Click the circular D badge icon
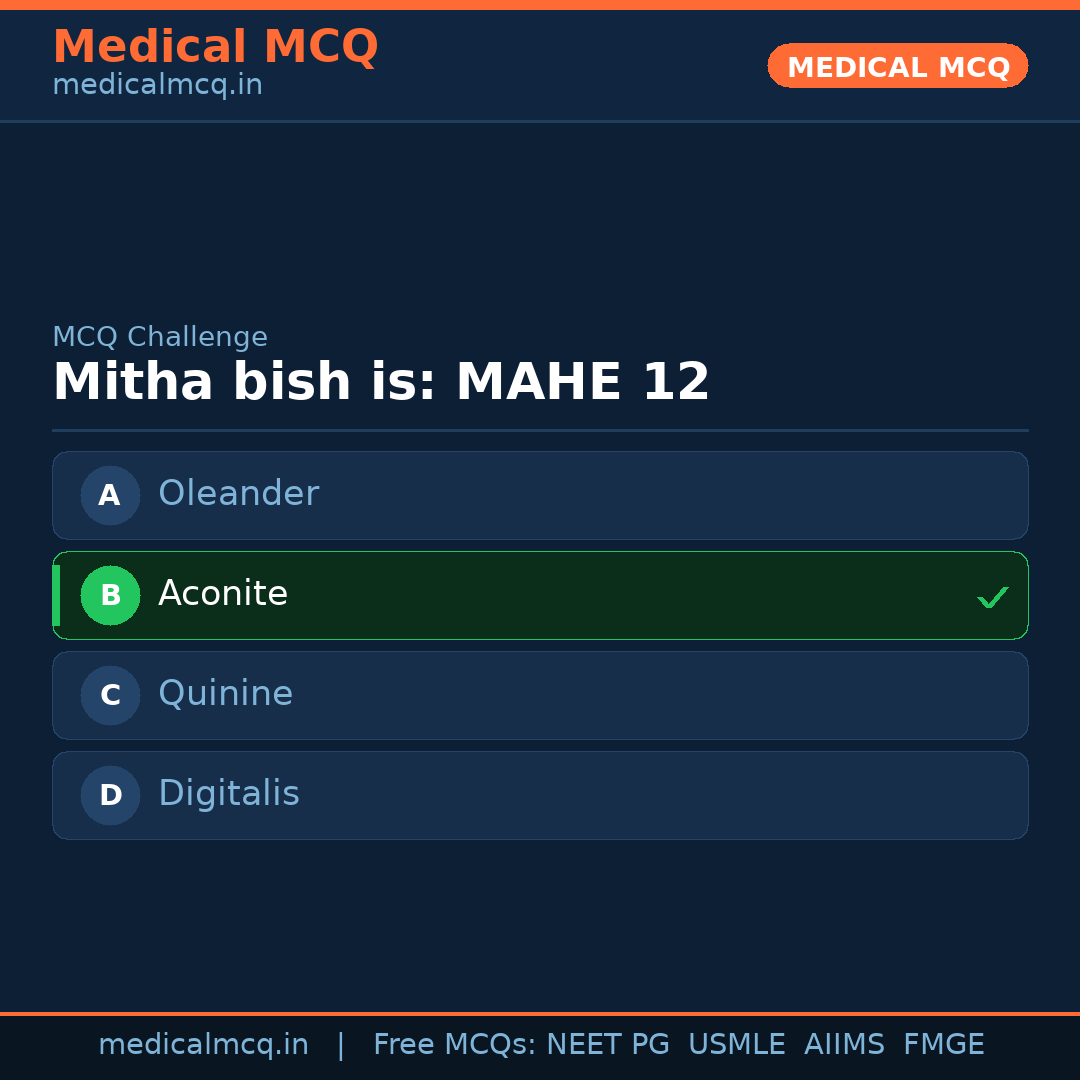Screen dimensions: 1080x1080 110,795
